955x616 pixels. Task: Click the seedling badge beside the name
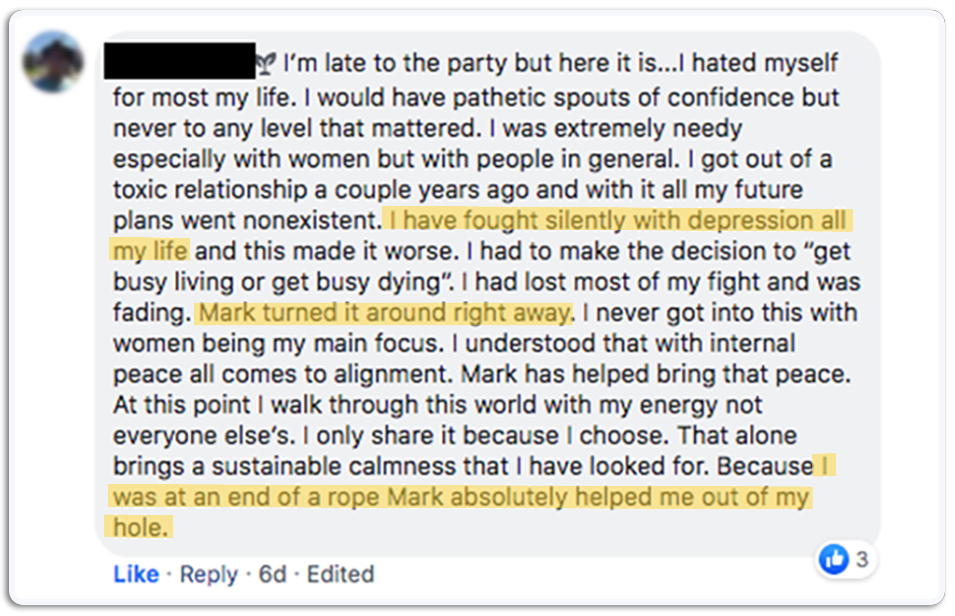(x=268, y=64)
